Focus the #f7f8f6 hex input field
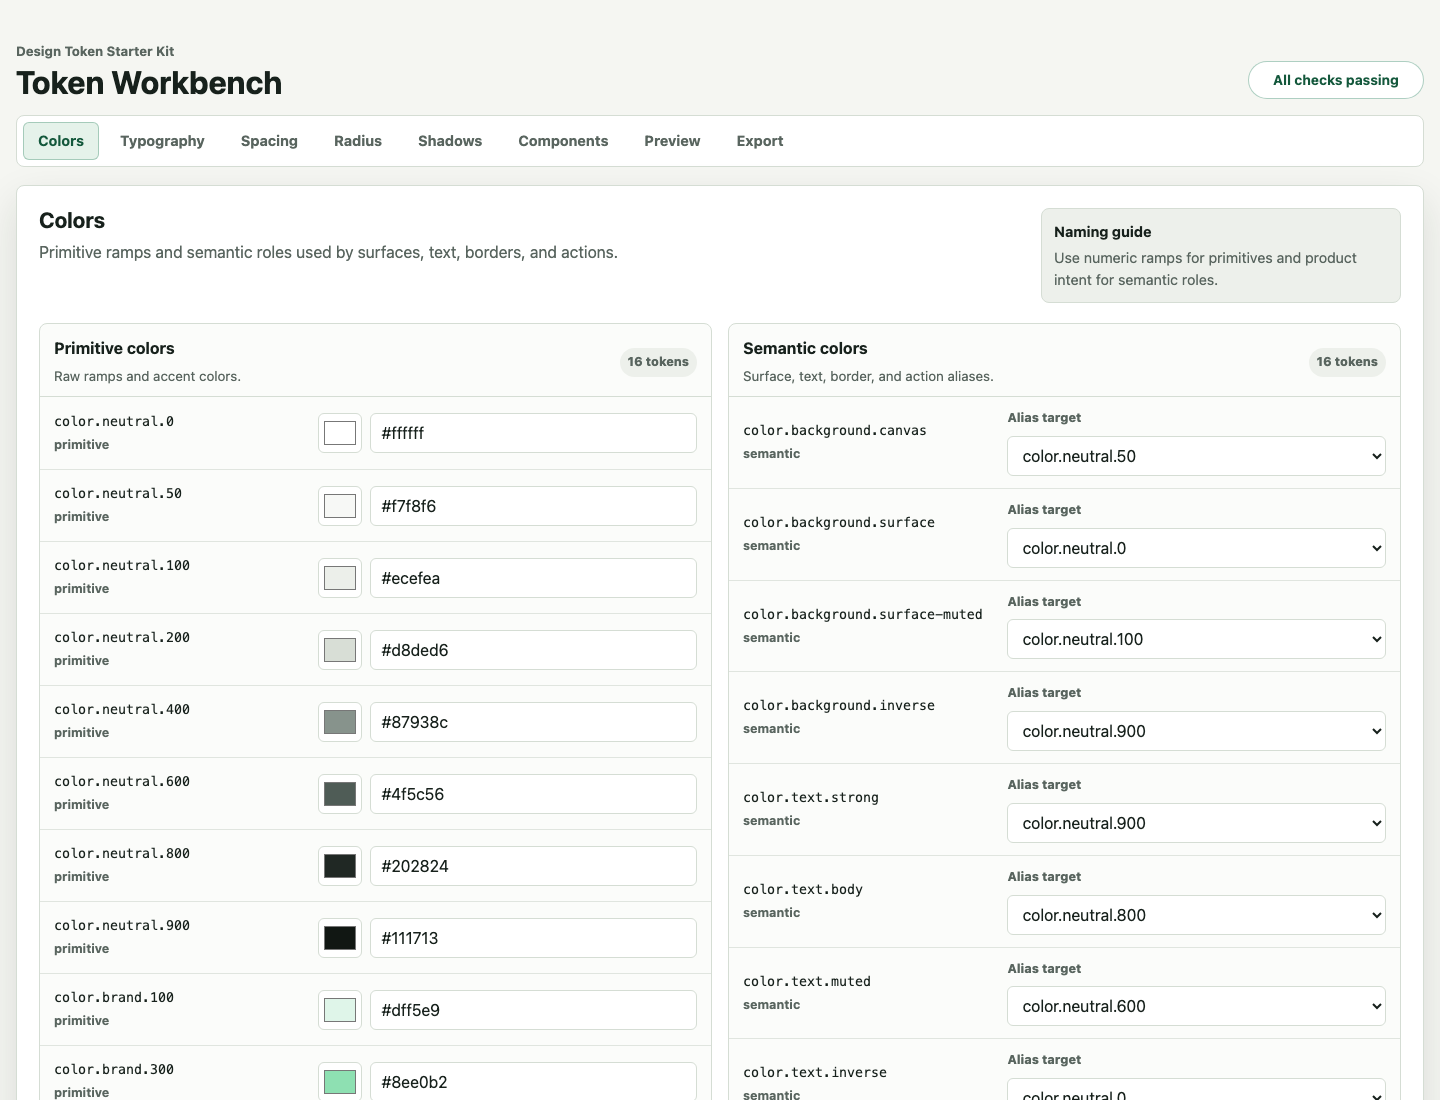1440x1100 pixels. pos(533,506)
